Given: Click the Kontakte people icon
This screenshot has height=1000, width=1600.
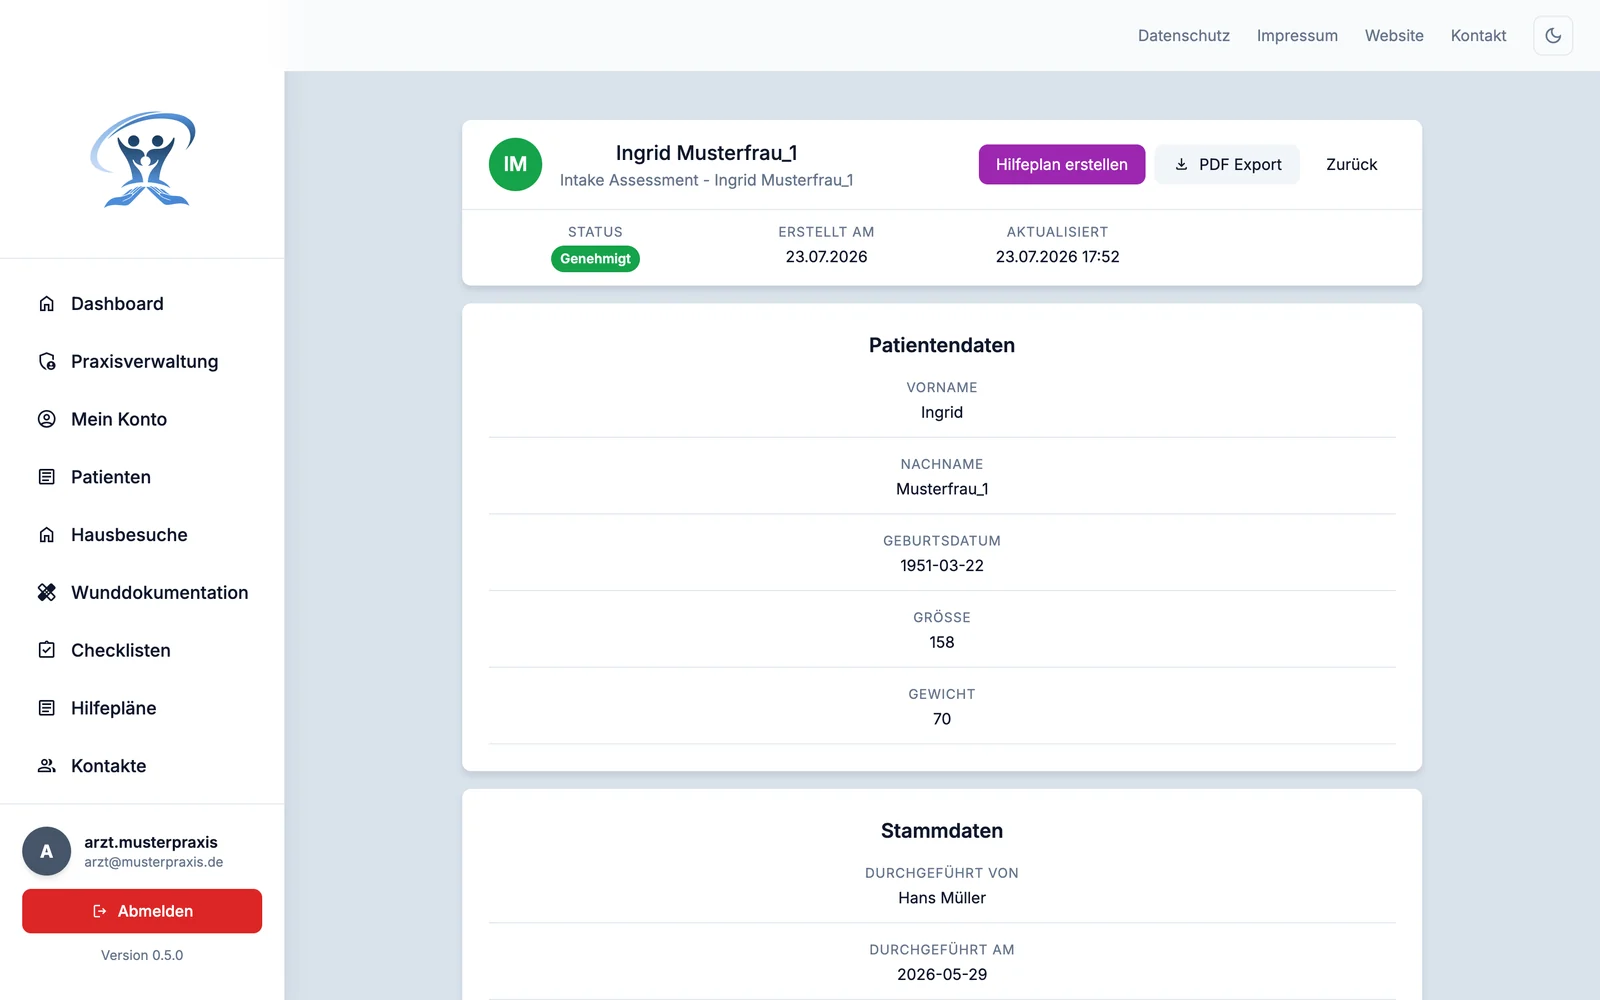Looking at the screenshot, I should click(47, 766).
